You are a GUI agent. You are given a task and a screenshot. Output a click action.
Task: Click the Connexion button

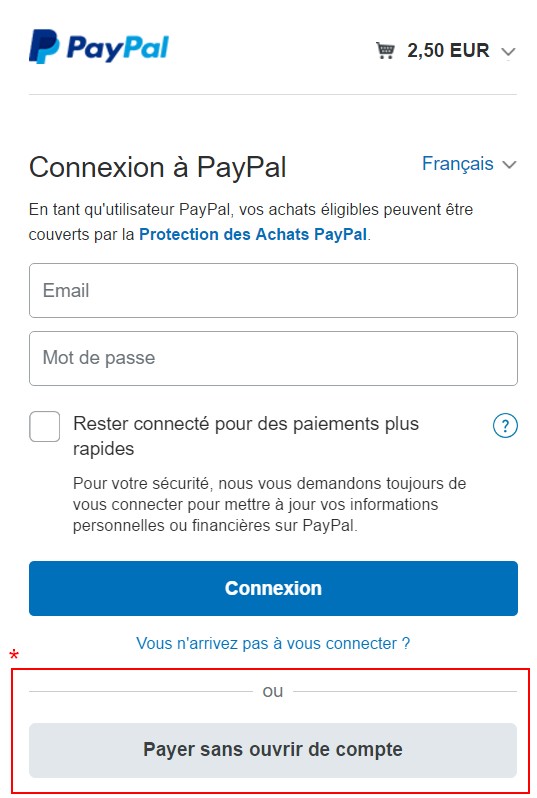coord(273,588)
